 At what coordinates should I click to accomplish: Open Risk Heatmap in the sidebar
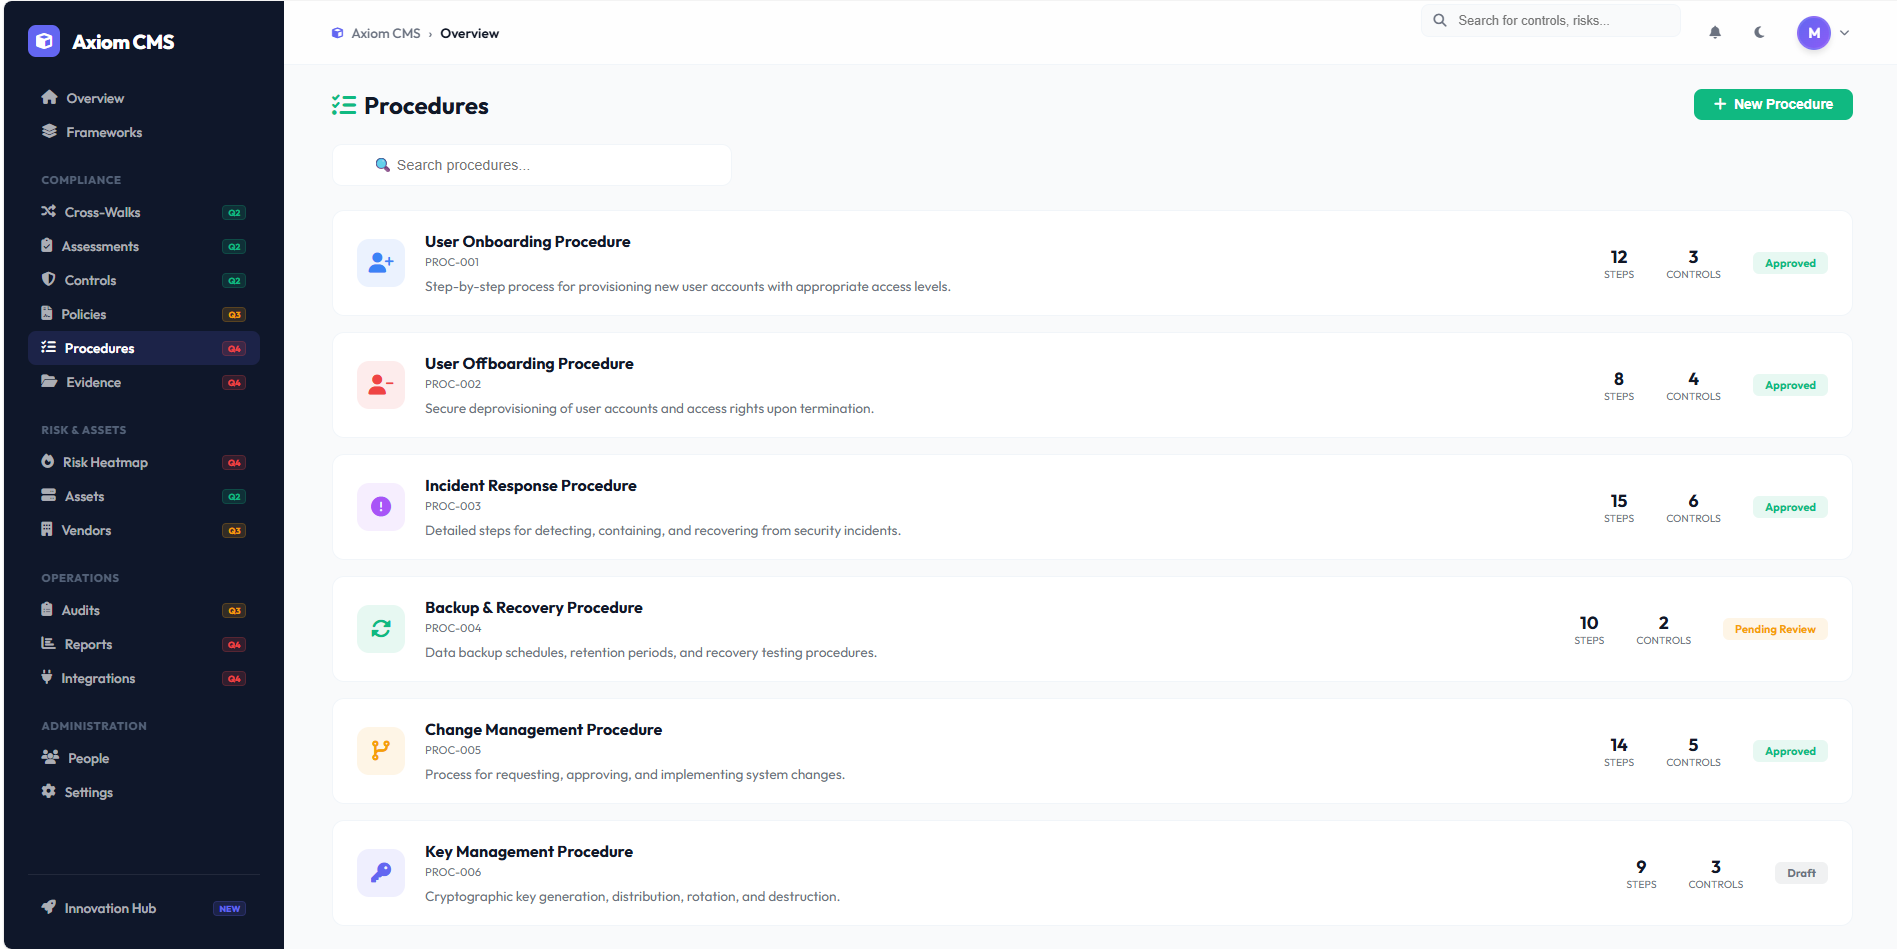pyautogui.click(x=105, y=462)
